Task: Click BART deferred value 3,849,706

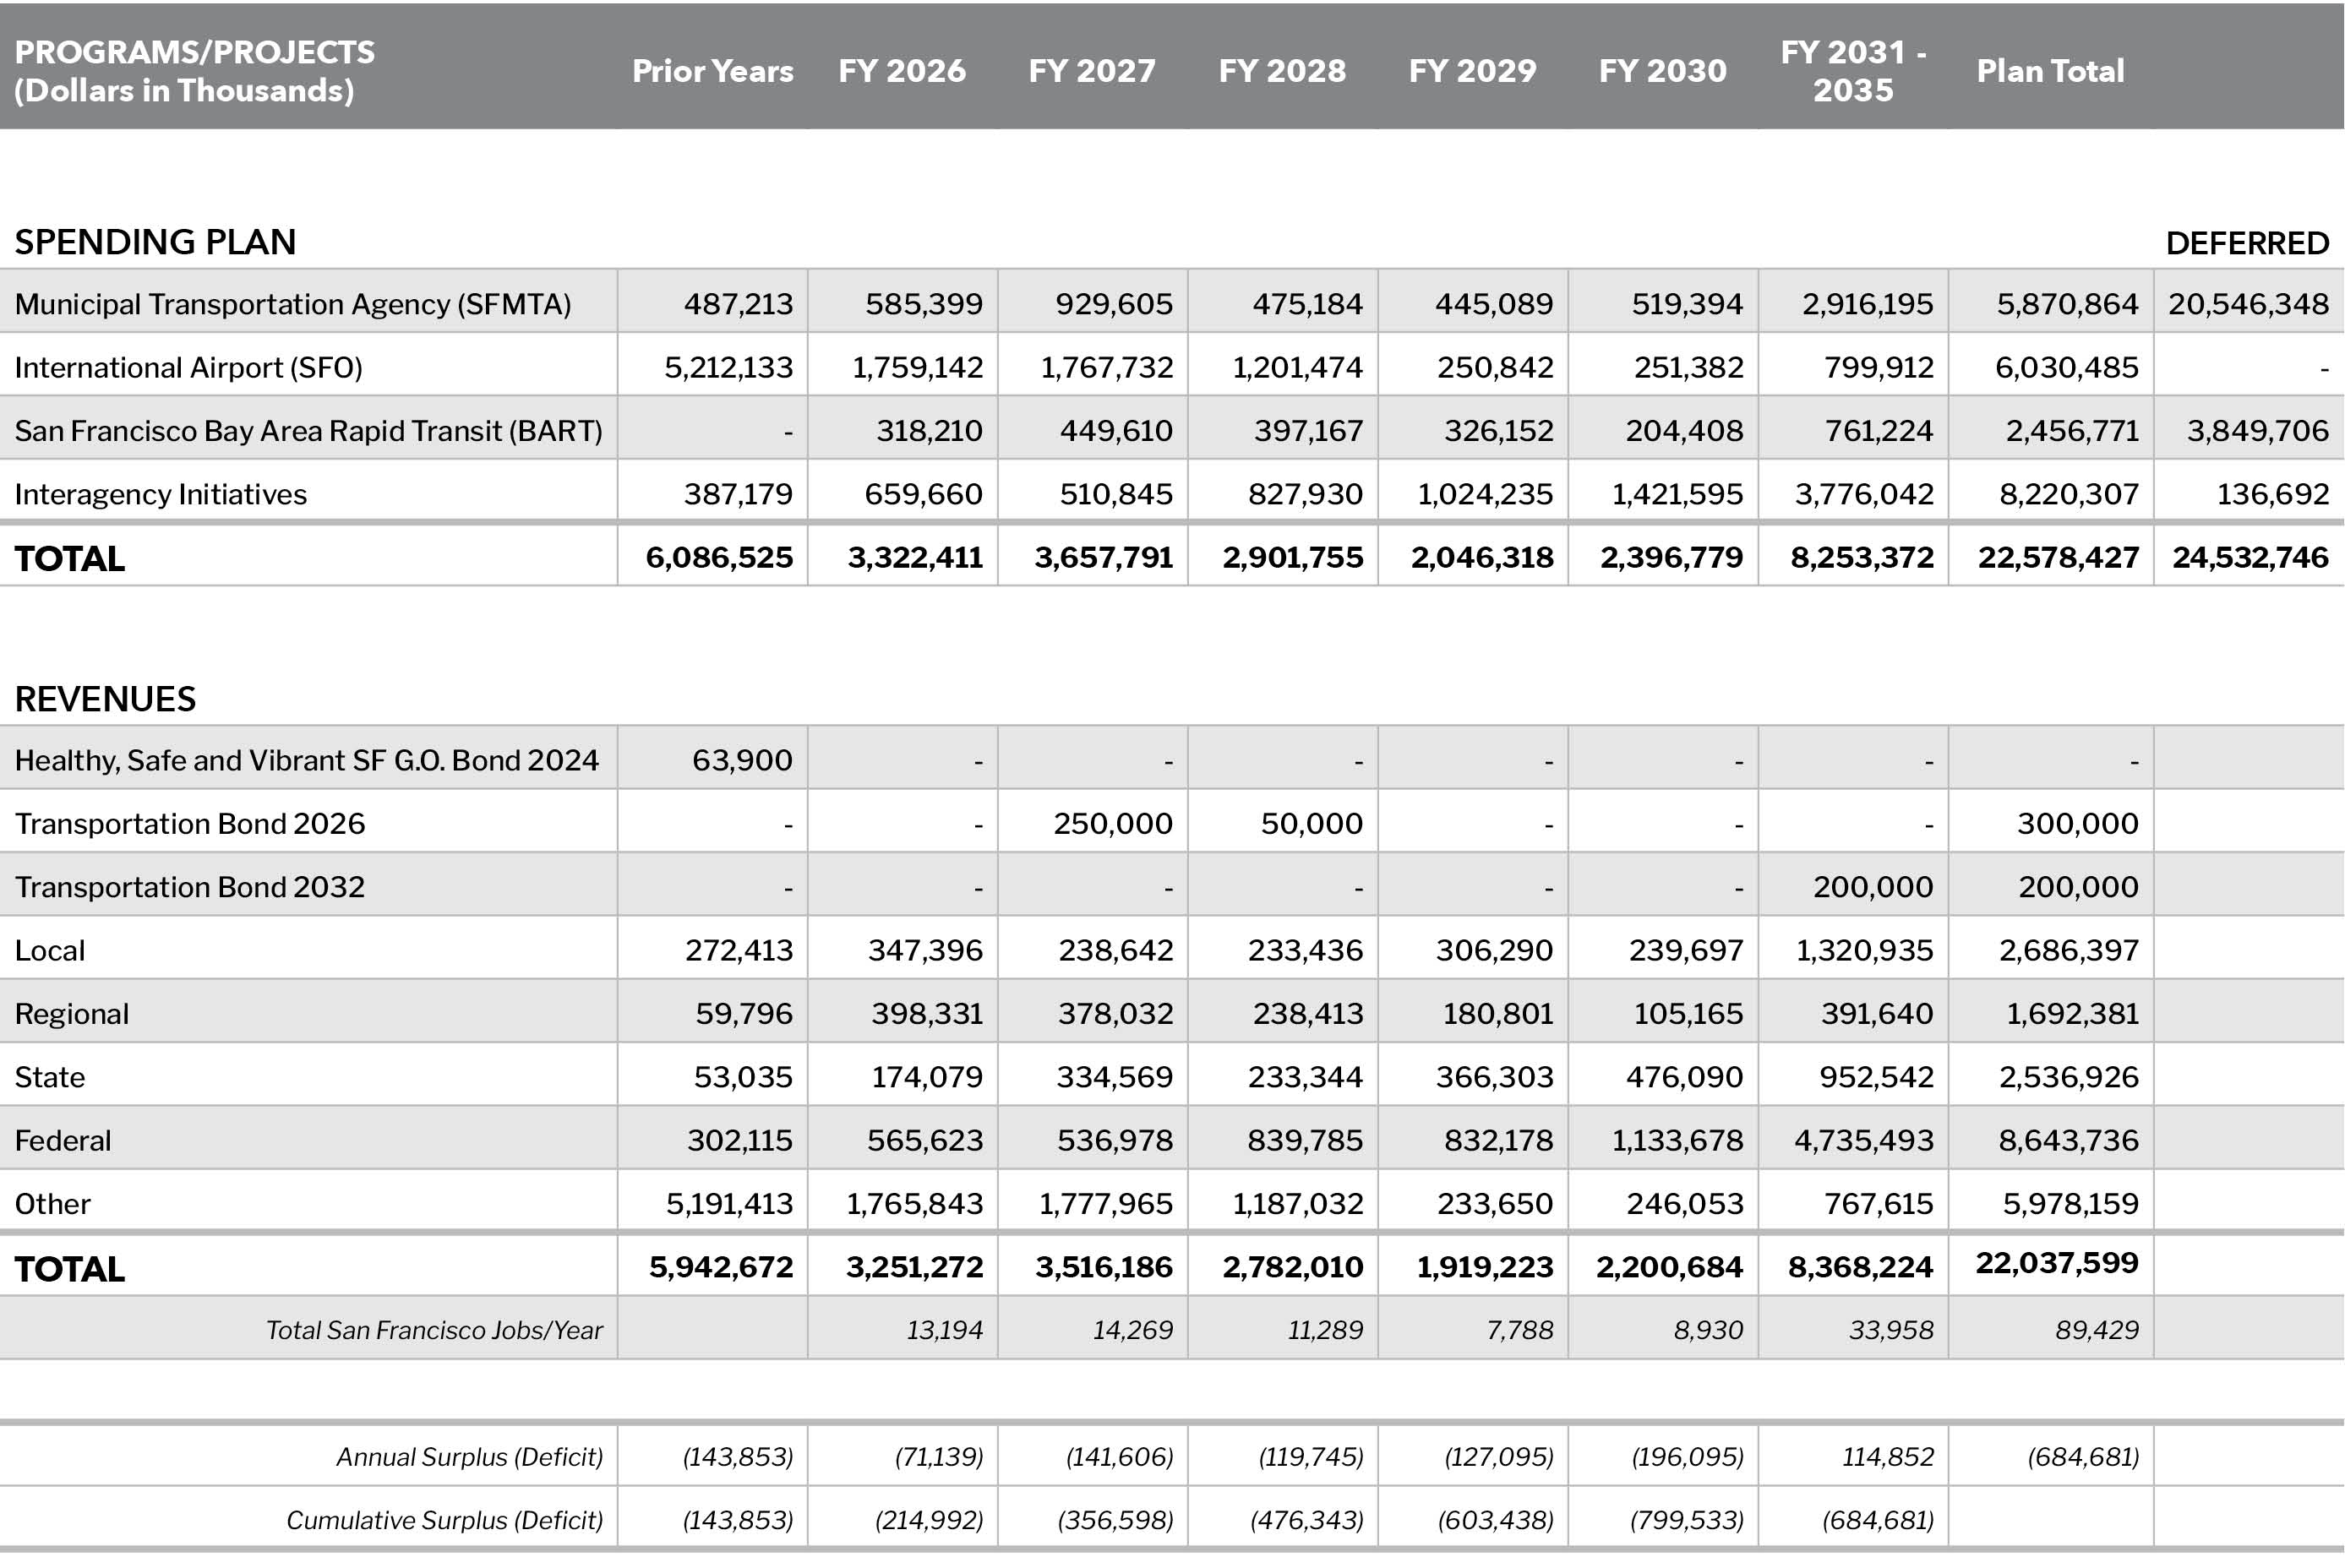Action: pyautogui.click(x=2257, y=431)
